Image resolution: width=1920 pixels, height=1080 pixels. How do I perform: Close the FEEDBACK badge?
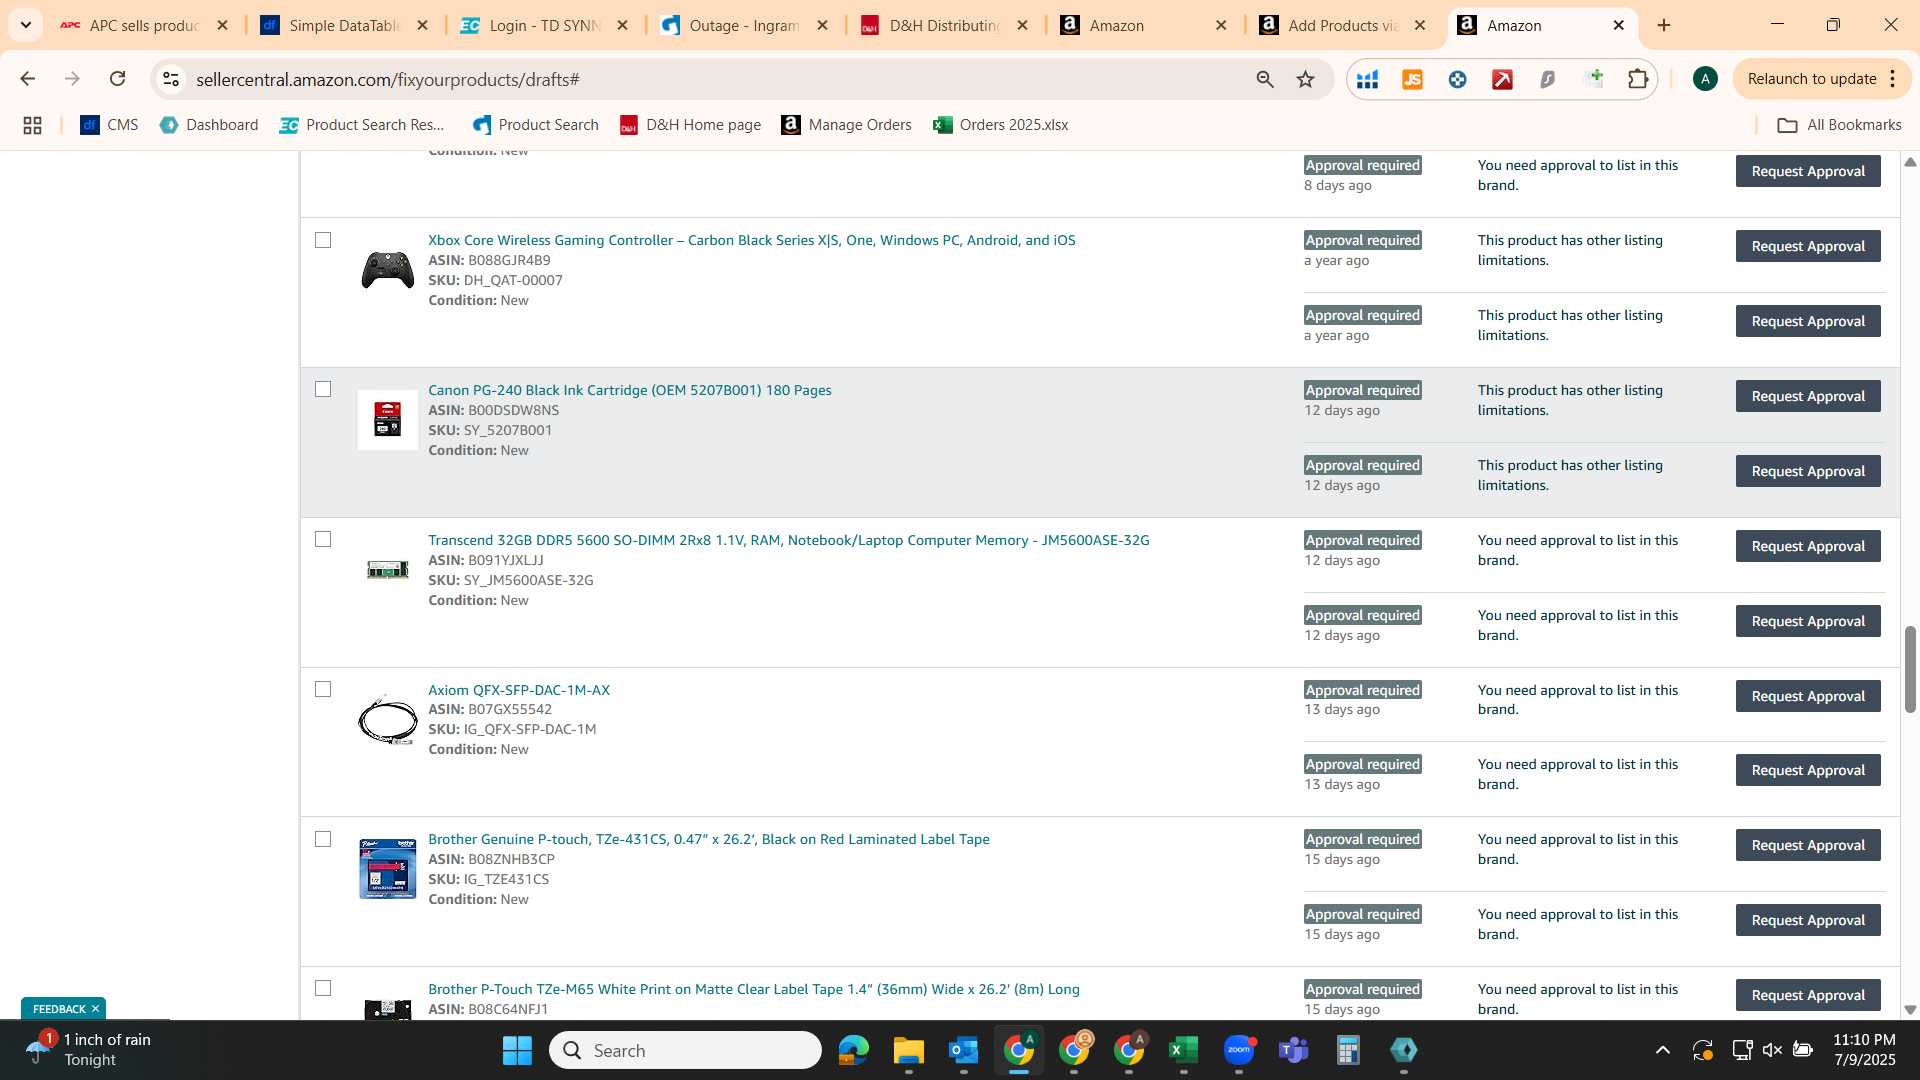(x=96, y=1009)
